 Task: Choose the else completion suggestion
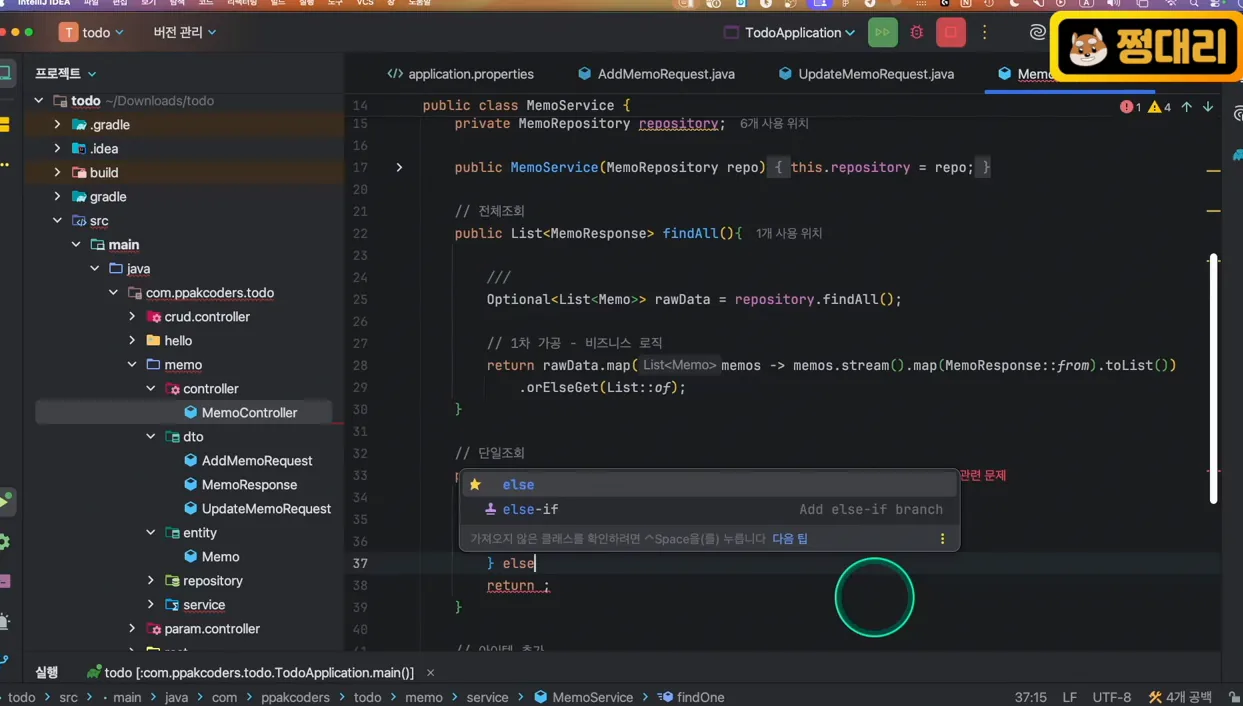[x=709, y=484]
